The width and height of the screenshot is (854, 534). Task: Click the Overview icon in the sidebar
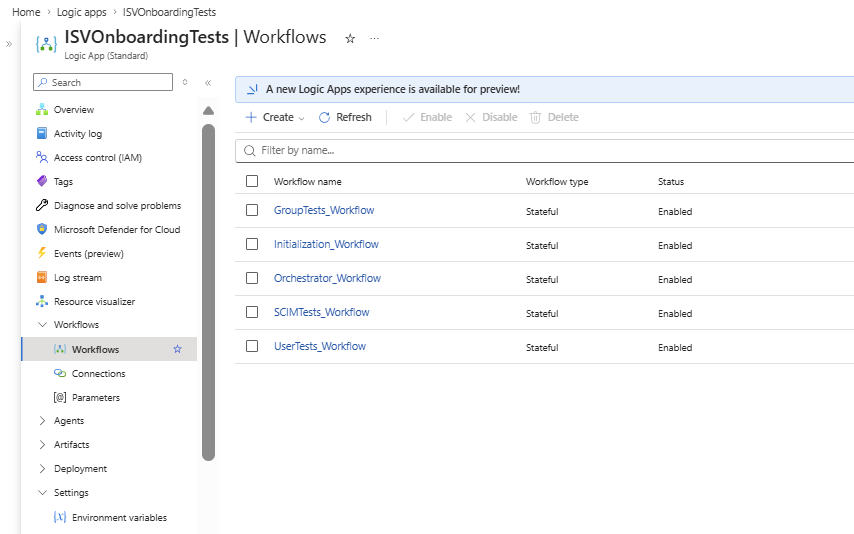(42, 110)
